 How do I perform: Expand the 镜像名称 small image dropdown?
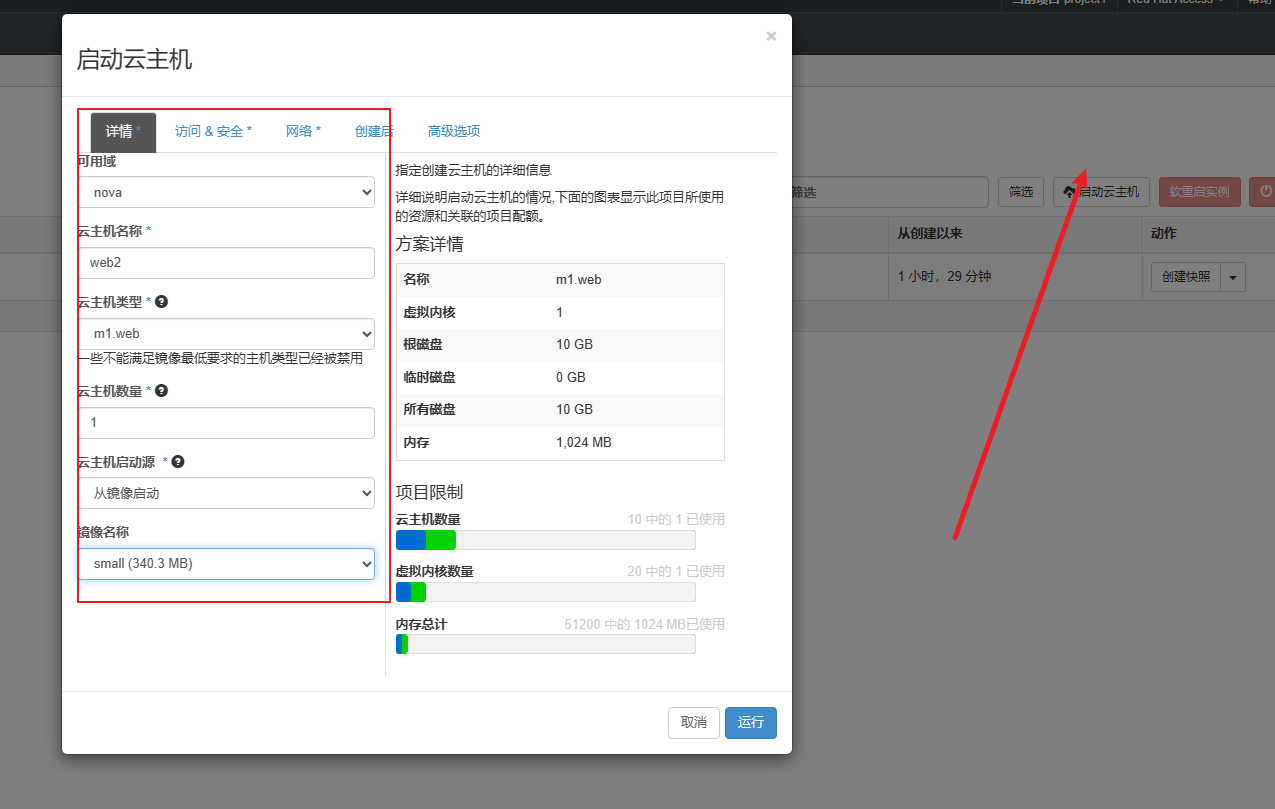(226, 564)
